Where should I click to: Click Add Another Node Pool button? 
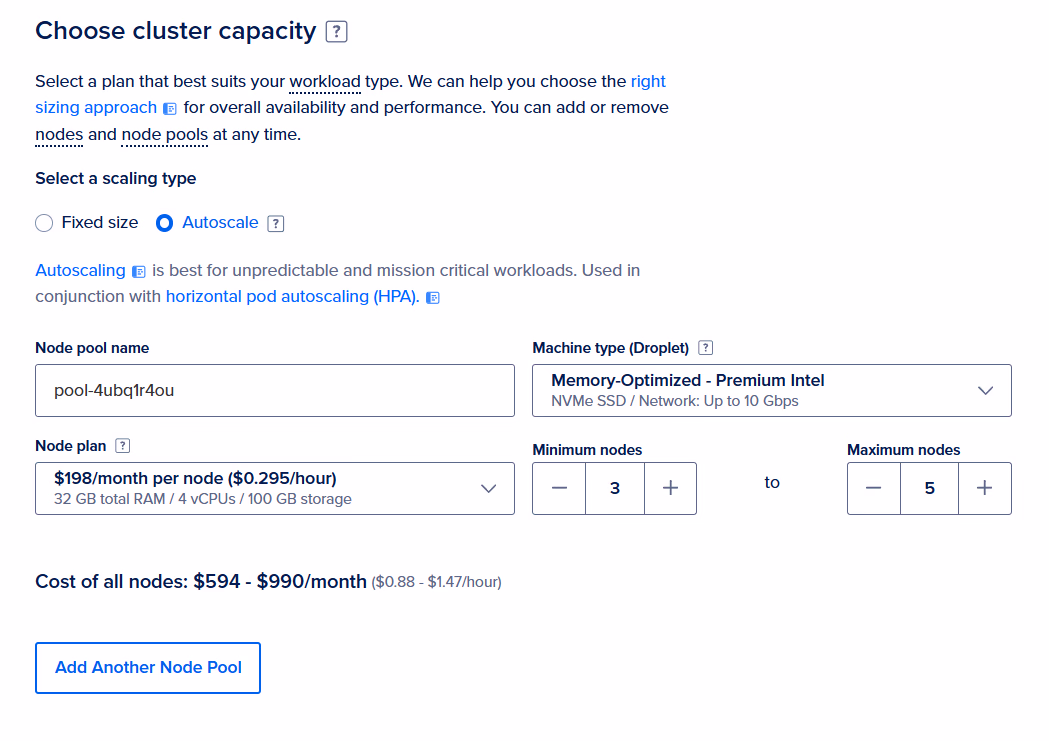click(x=148, y=668)
